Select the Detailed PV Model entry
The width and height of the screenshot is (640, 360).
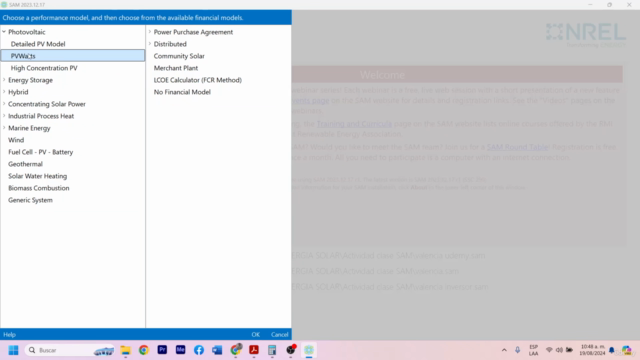pos(38,44)
